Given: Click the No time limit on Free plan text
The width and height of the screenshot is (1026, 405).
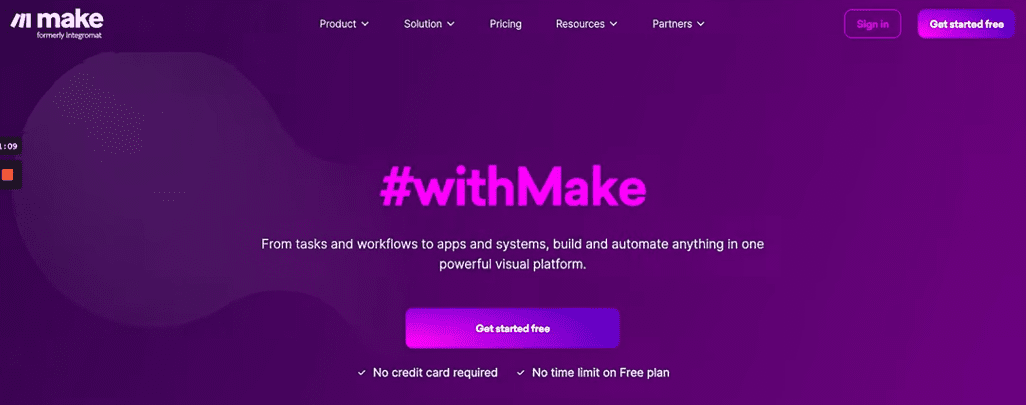Looking at the screenshot, I should point(601,373).
